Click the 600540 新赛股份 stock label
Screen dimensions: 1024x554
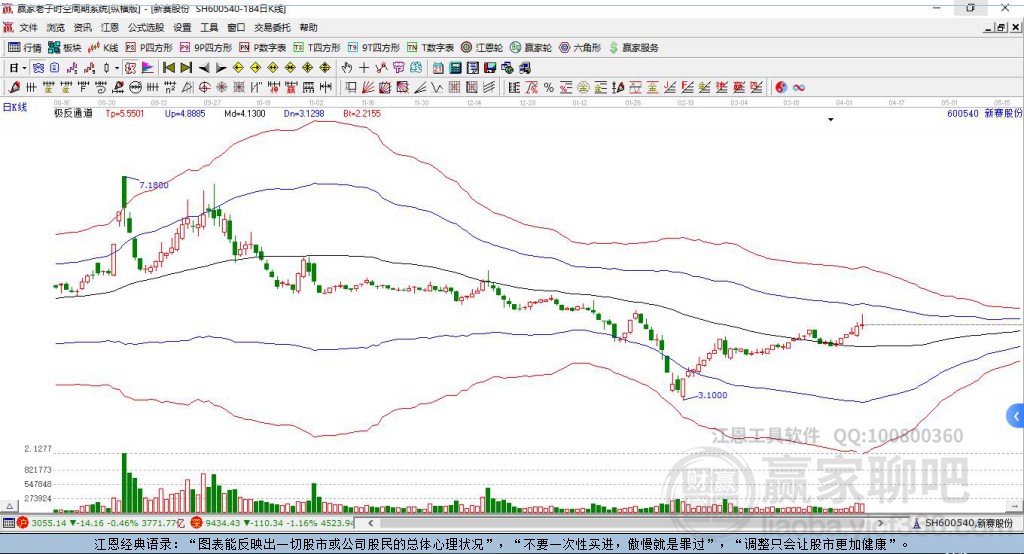point(984,113)
